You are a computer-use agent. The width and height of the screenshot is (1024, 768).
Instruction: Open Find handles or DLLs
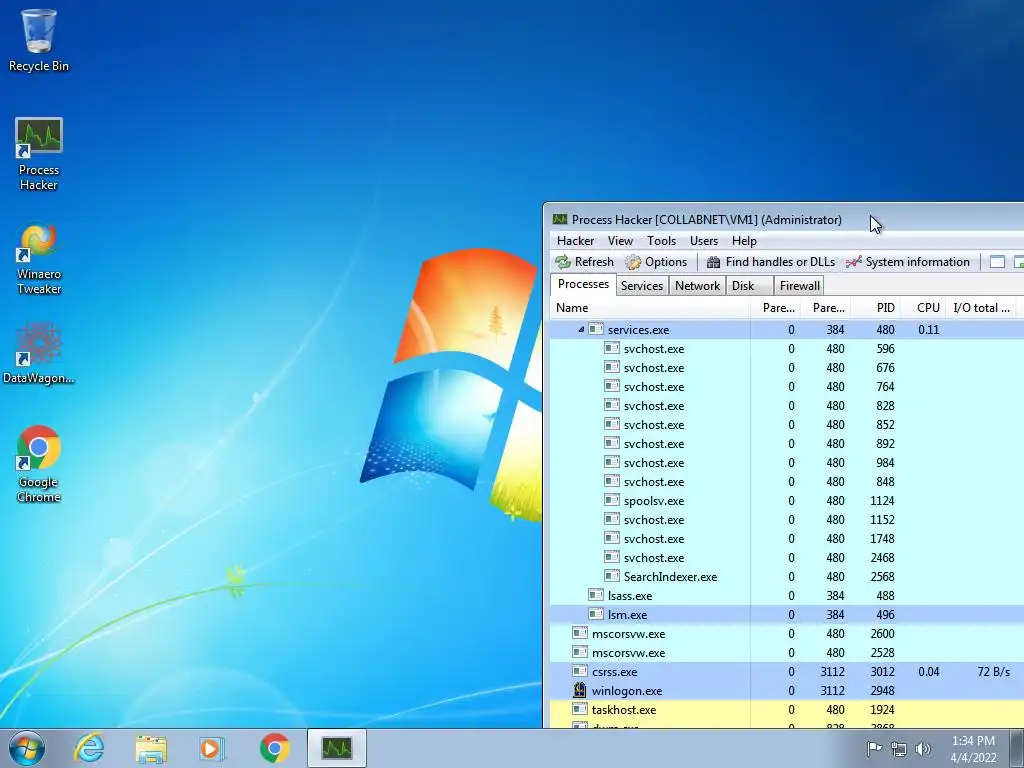click(771, 262)
